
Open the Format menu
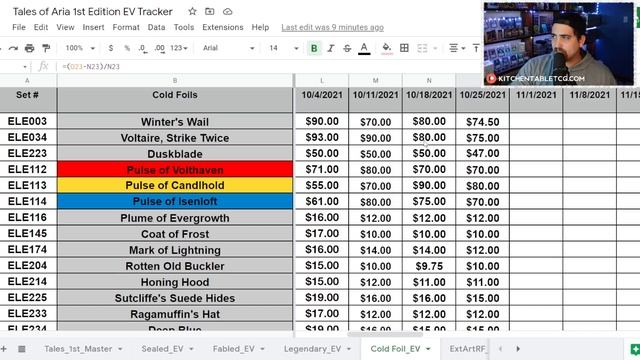[x=126, y=27]
